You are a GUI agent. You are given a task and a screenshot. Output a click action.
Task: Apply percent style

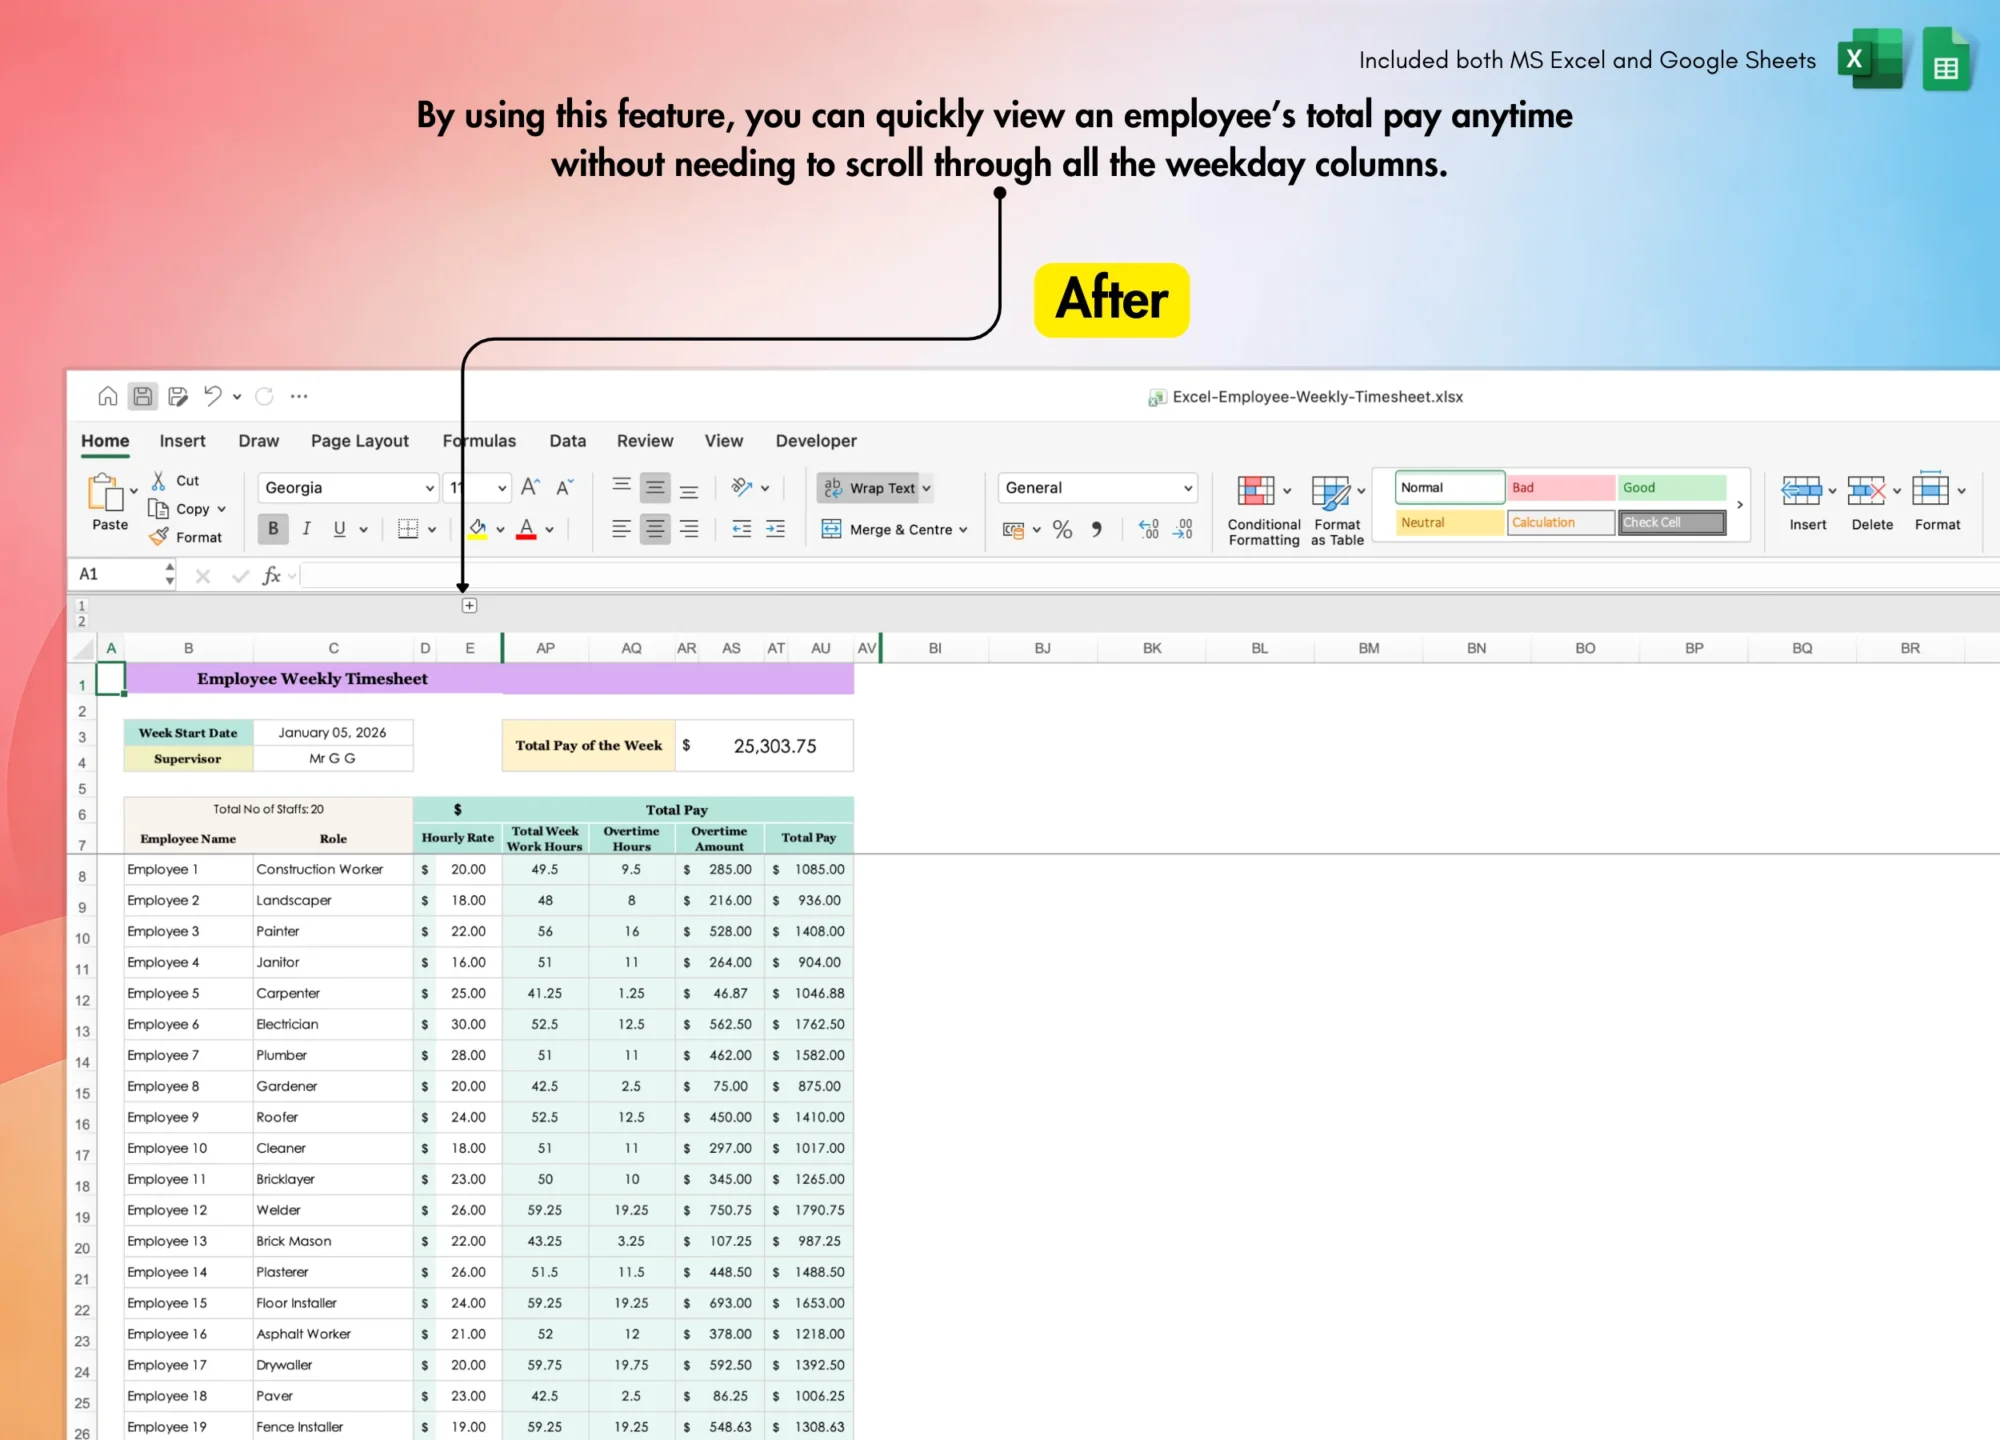click(1062, 529)
